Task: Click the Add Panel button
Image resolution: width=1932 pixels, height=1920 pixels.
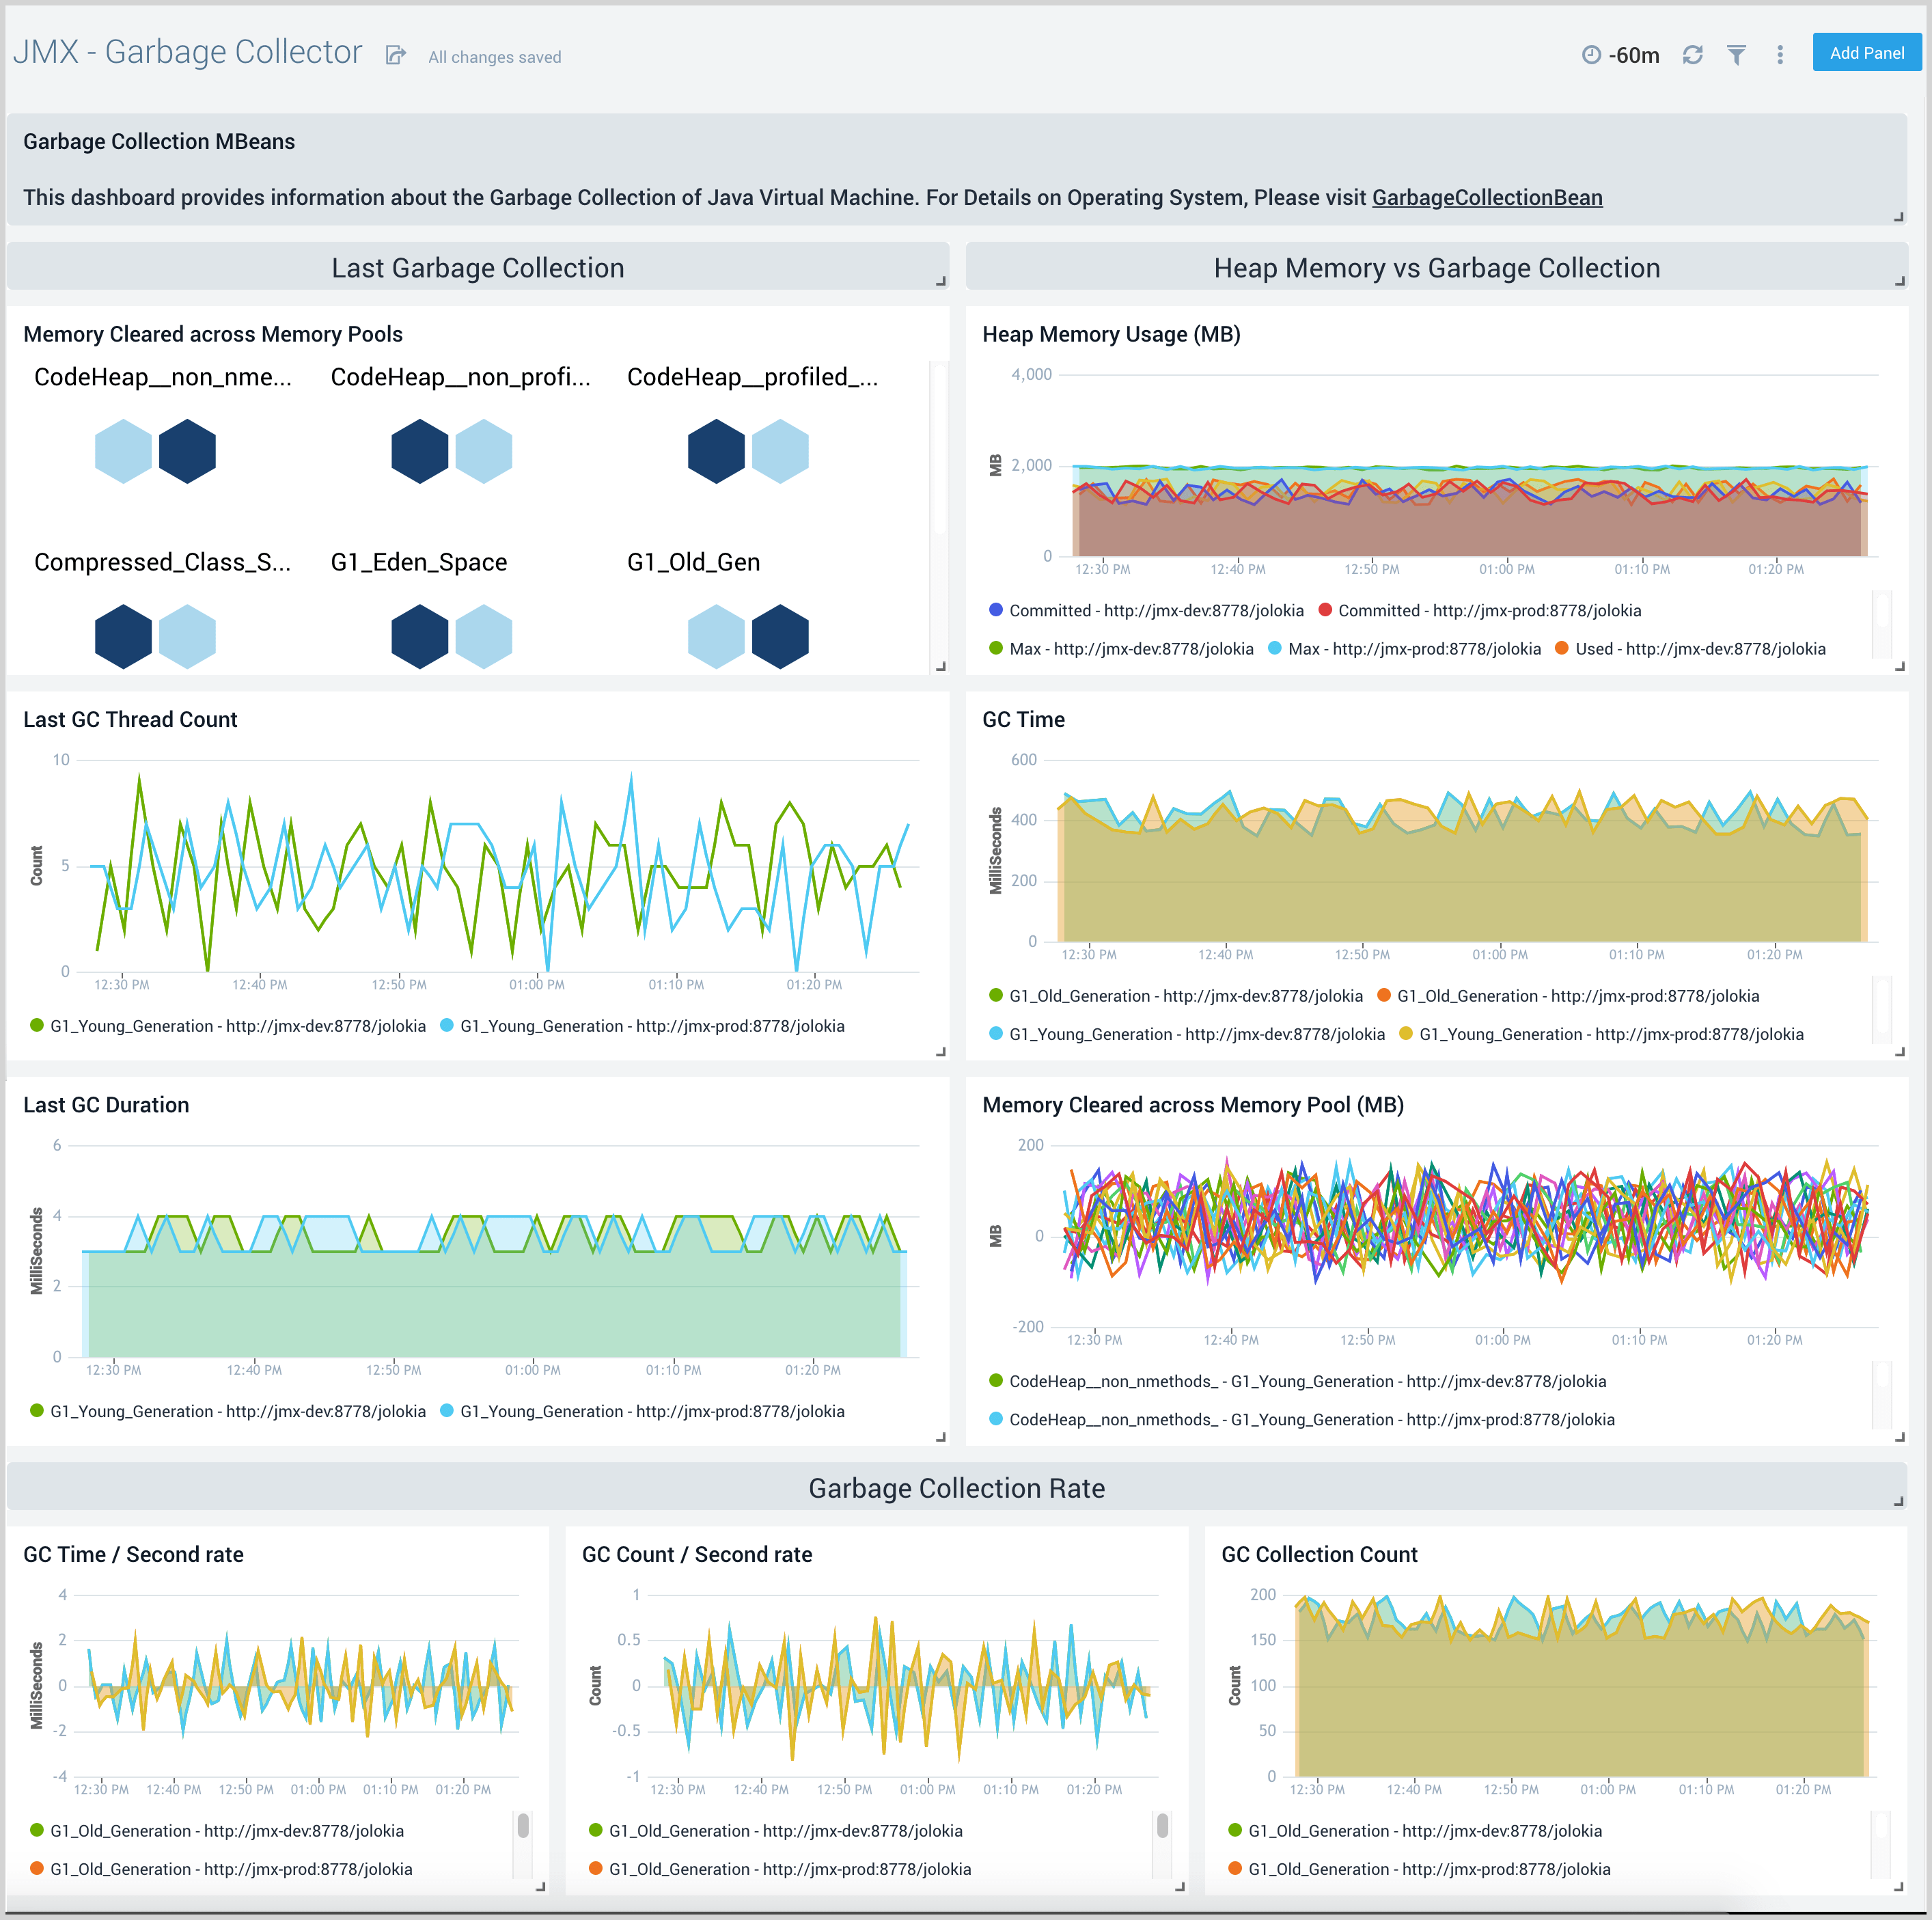Action: 1866,52
